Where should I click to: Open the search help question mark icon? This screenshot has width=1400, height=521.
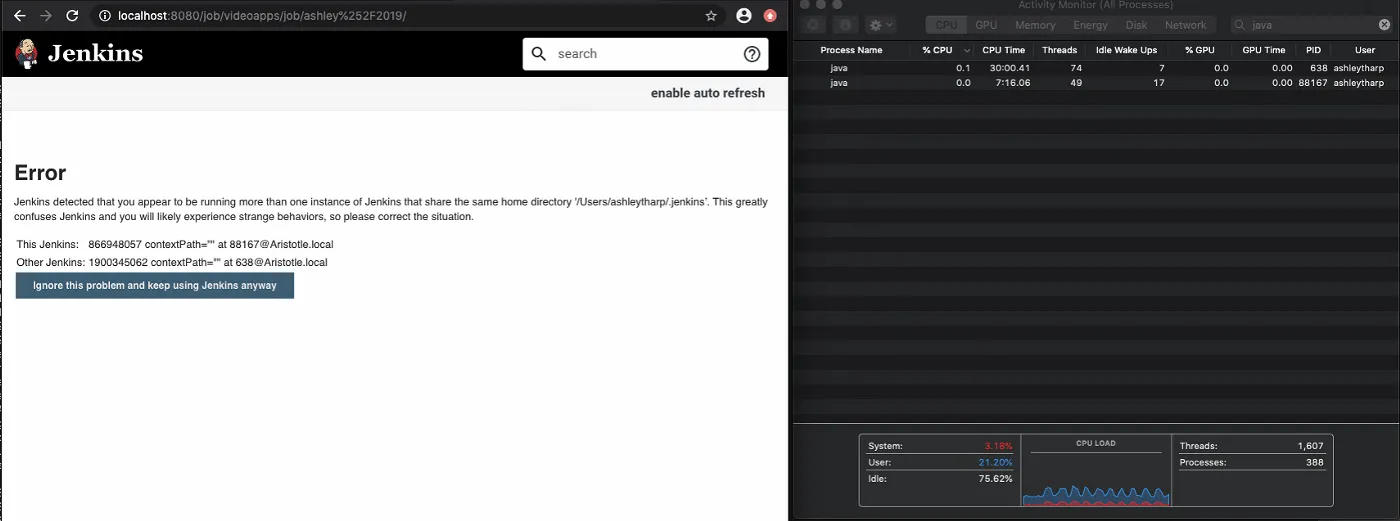pos(752,54)
